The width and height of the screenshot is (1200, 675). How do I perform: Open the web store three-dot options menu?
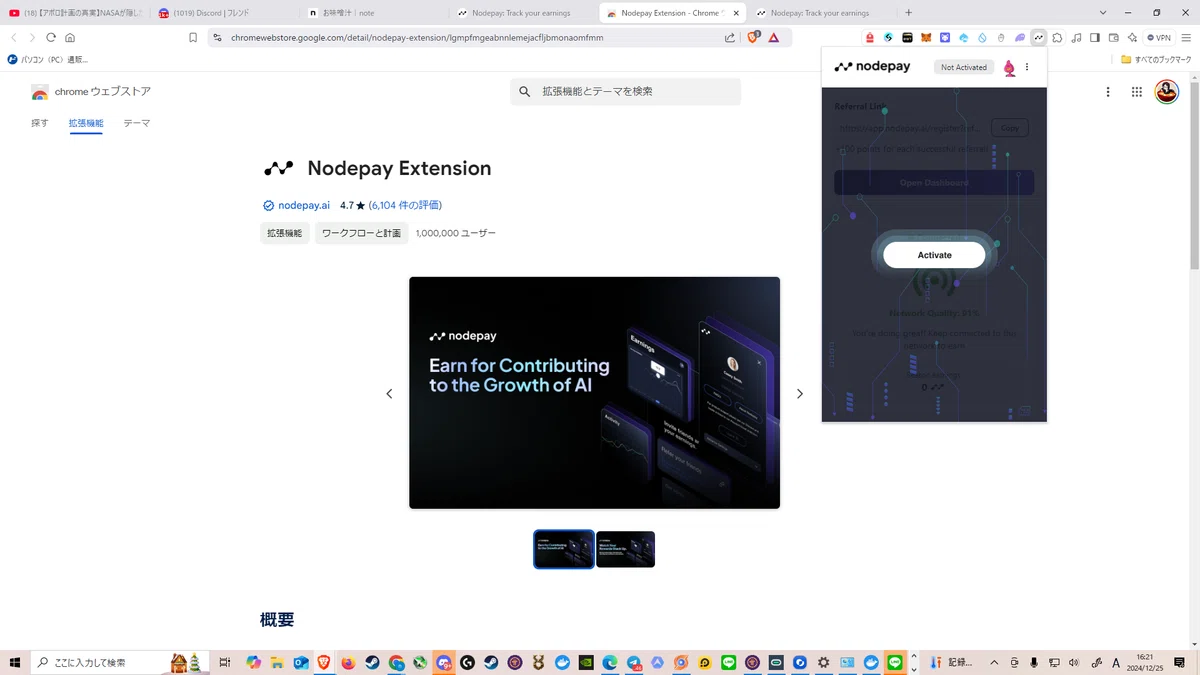coord(1107,92)
